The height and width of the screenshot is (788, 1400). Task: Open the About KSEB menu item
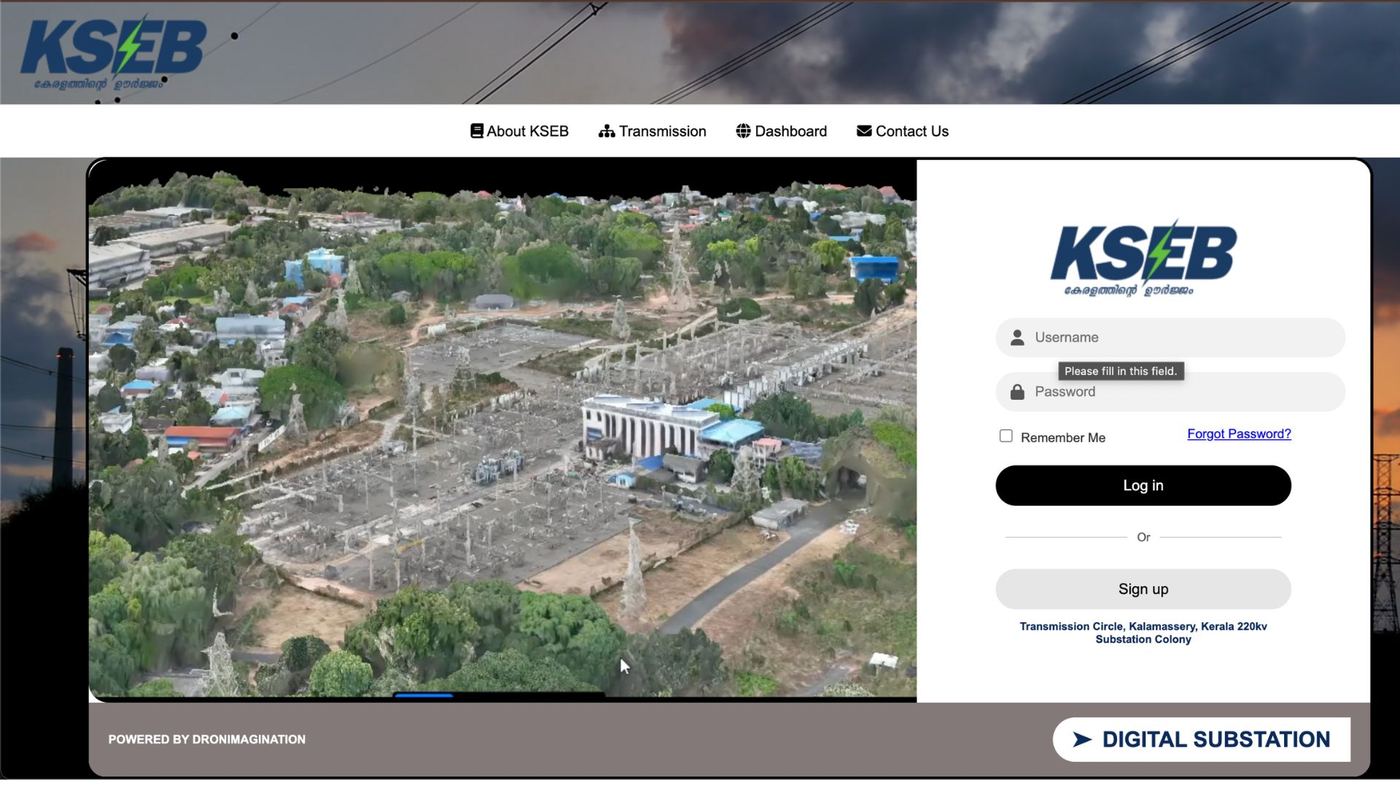pos(520,131)
